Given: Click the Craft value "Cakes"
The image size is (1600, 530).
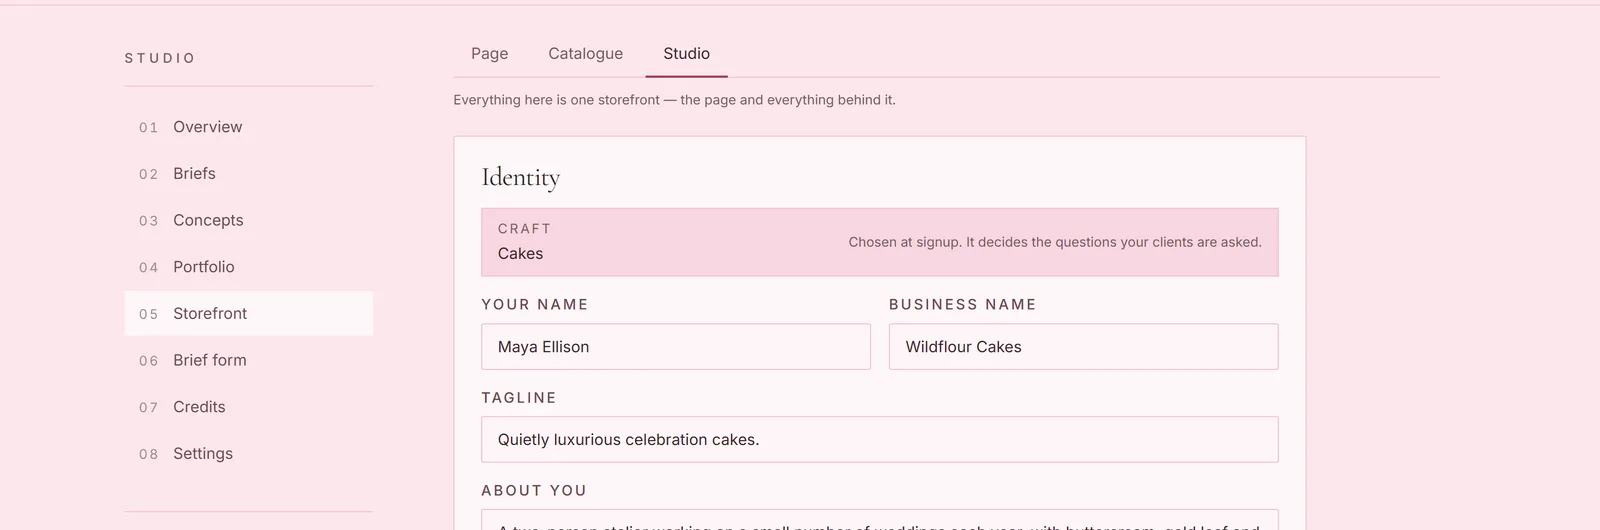Looking at the screenshot, I should (521, 254).
